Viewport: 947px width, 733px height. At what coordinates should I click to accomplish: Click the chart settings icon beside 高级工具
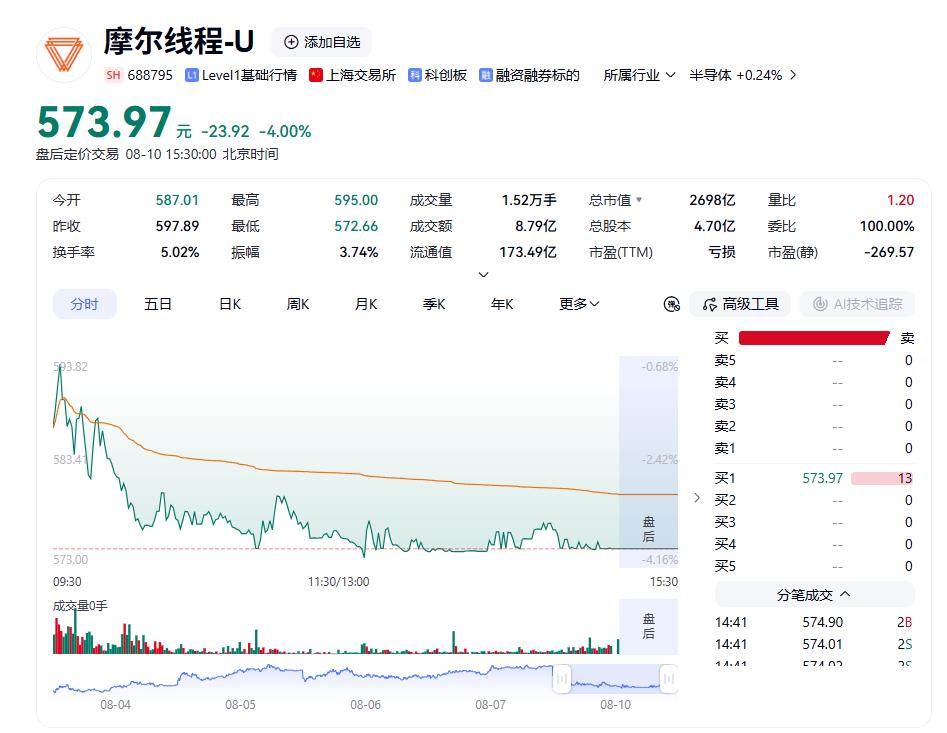point(672,304)
